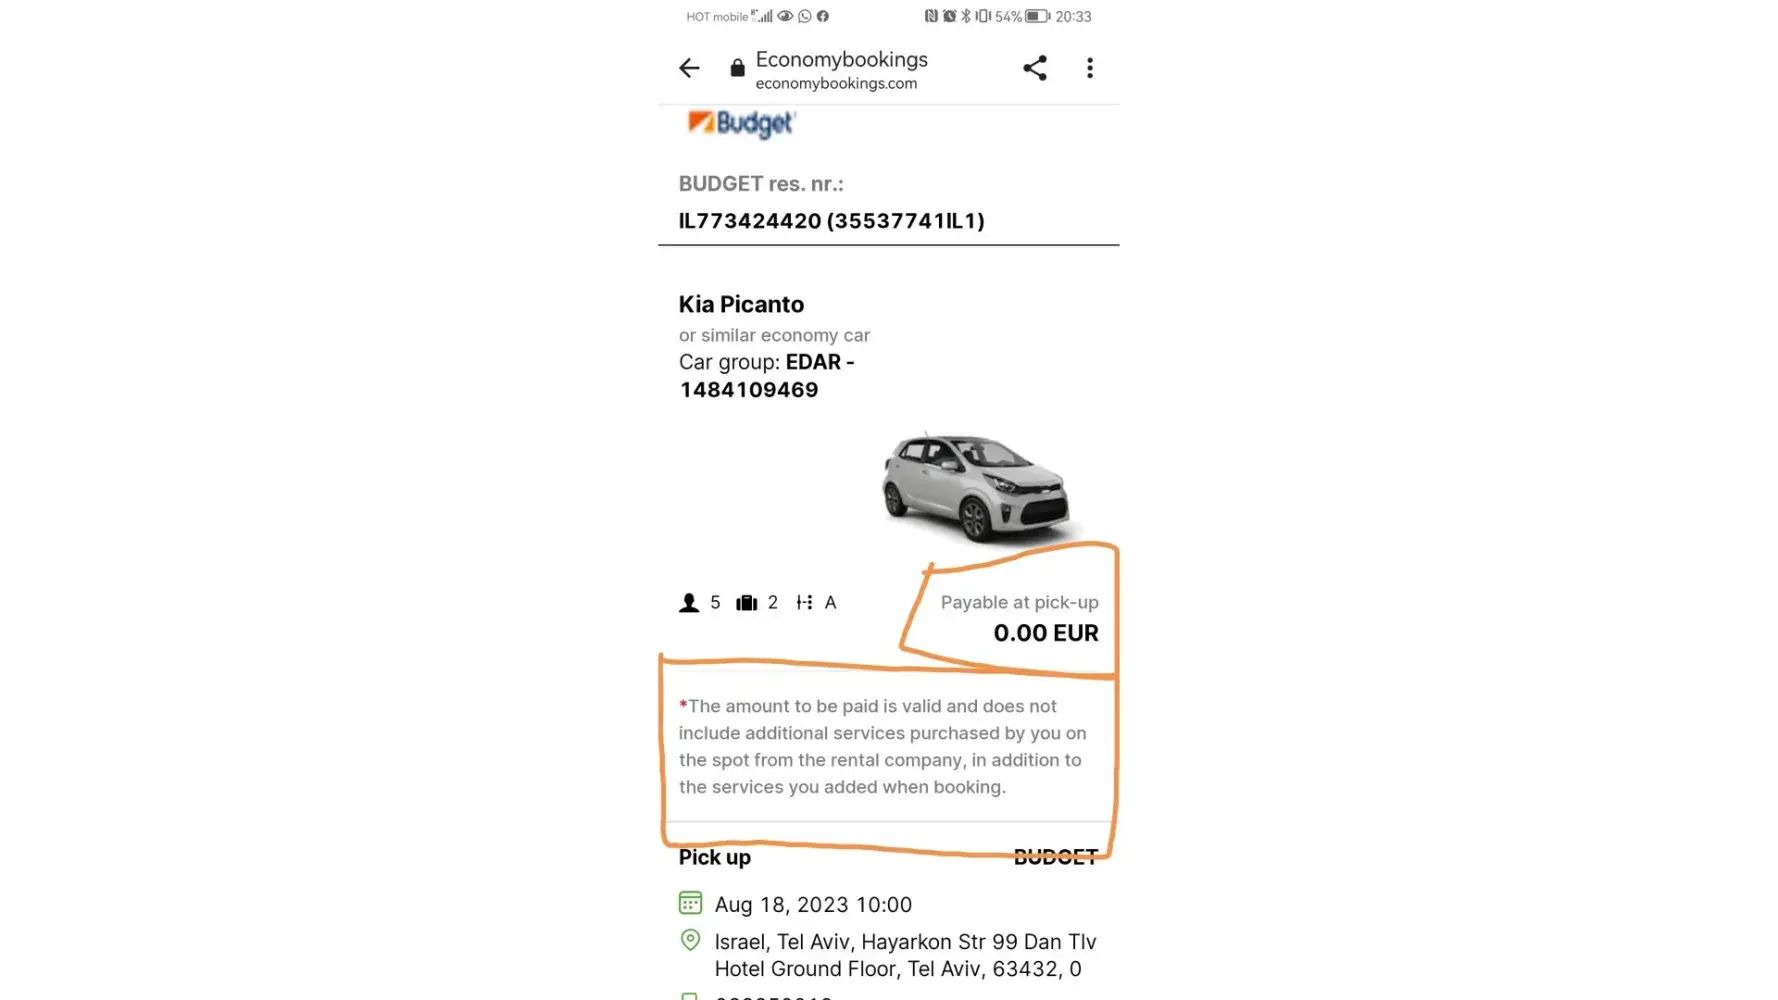Image resolution: width=1778 pixels, height=1000 pixels.
Task: Tap the padlock security icon
Action: point(737,68)
